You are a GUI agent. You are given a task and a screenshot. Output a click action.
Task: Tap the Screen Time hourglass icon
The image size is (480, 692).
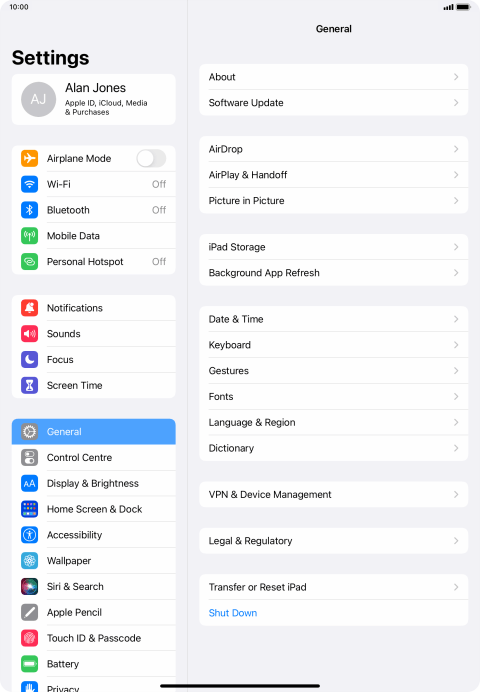30,385
